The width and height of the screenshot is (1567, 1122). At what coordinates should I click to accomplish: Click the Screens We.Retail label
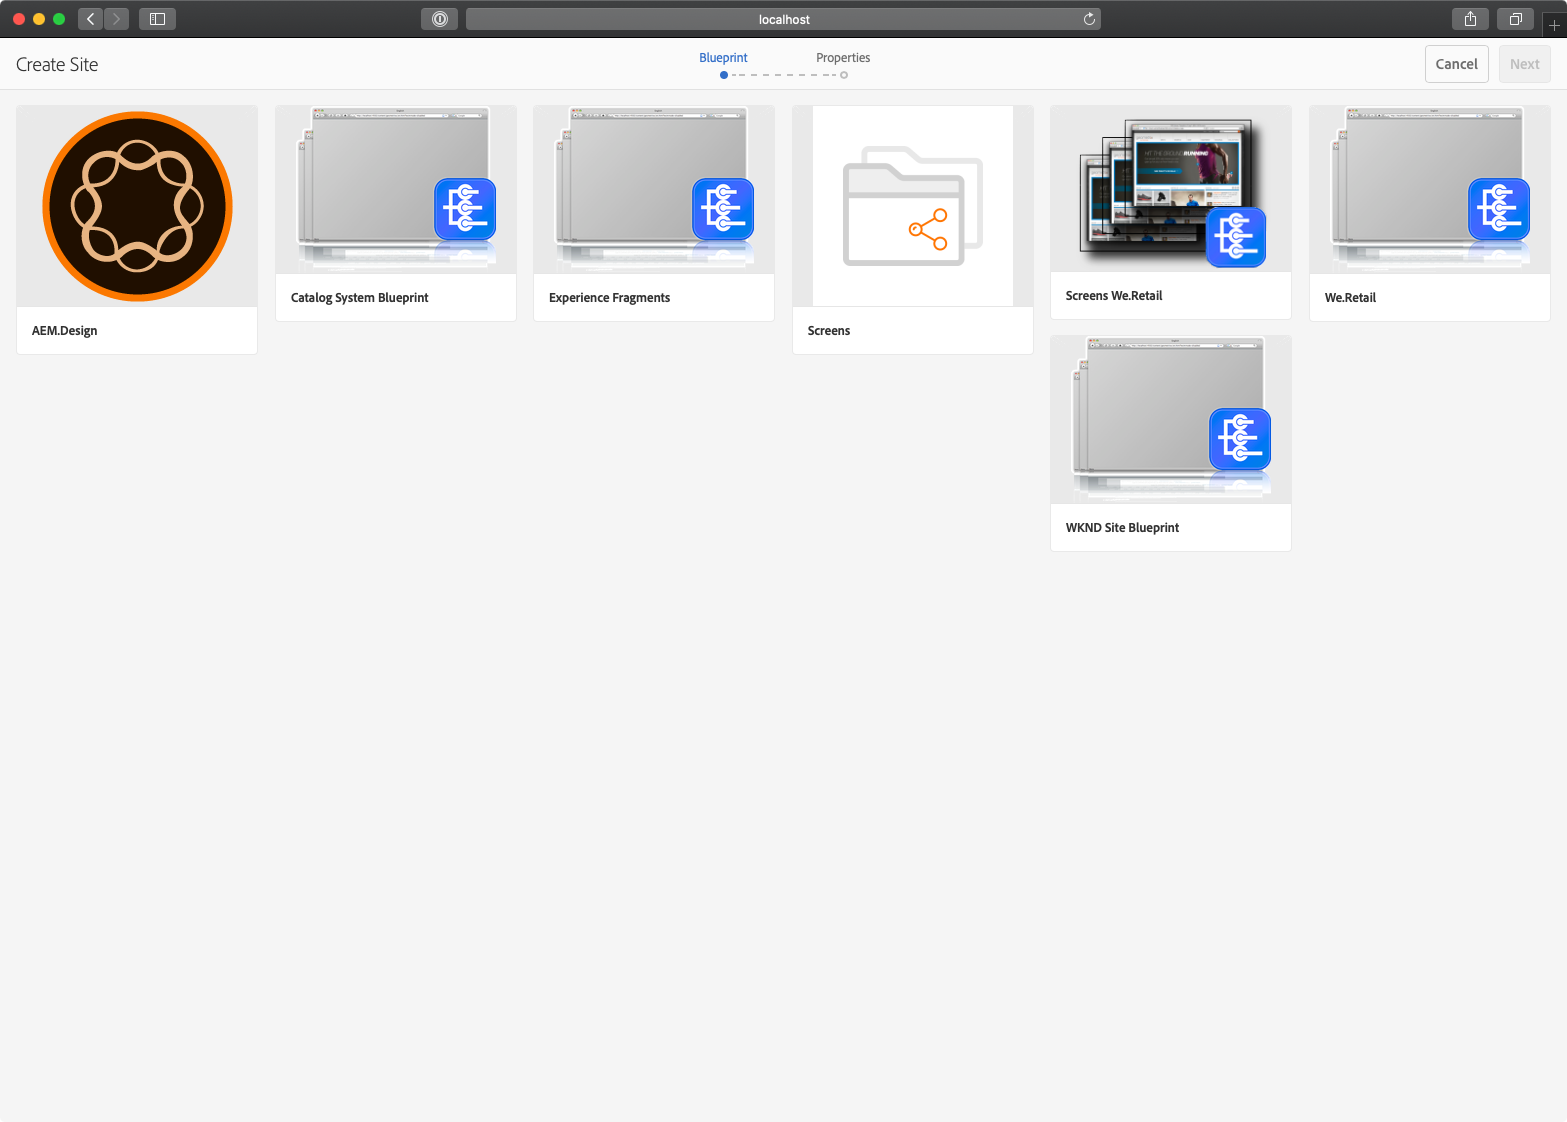point(1114,296)
